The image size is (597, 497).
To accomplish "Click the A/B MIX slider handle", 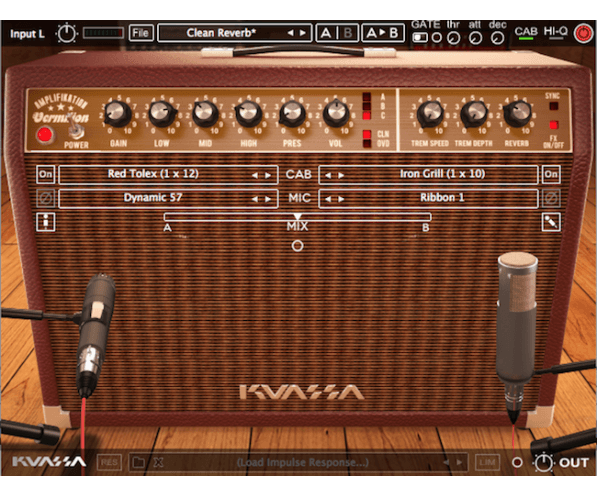I will tap(297, 217).
